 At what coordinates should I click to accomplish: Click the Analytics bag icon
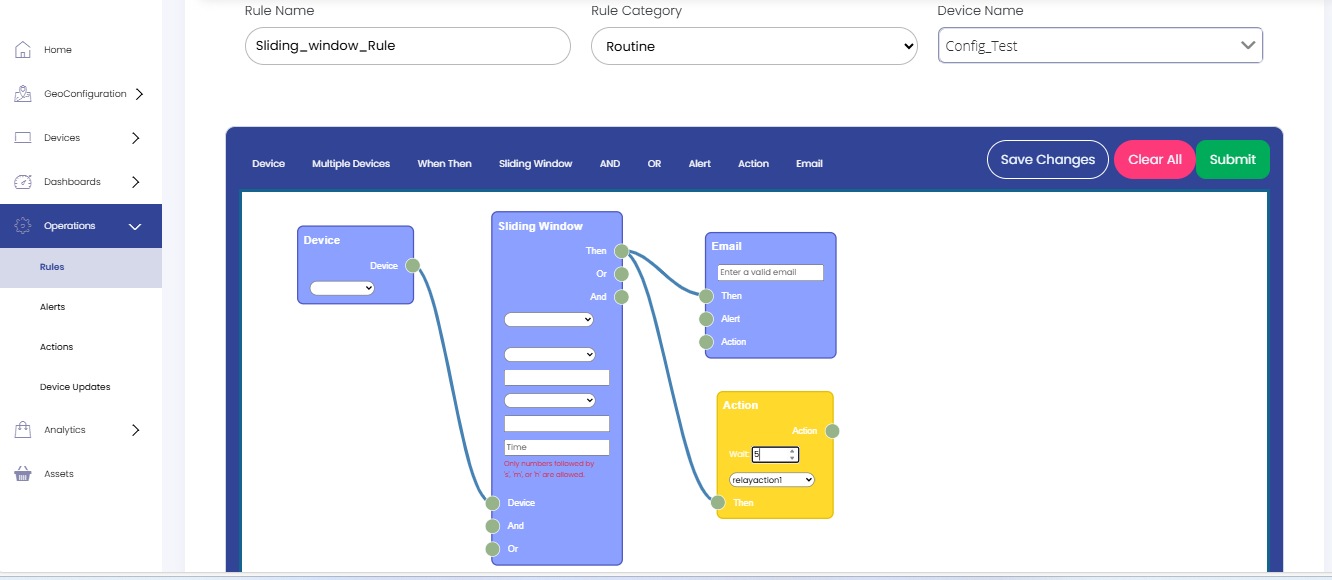click(x=23, y=430)
